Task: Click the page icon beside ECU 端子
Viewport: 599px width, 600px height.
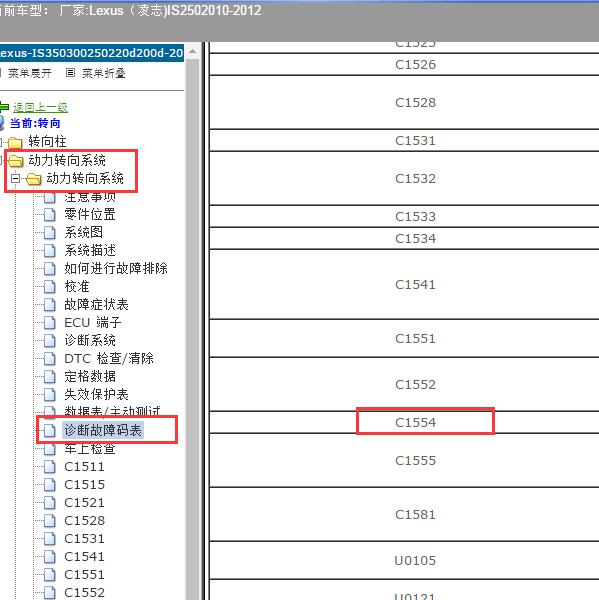Action: point(49,323)
